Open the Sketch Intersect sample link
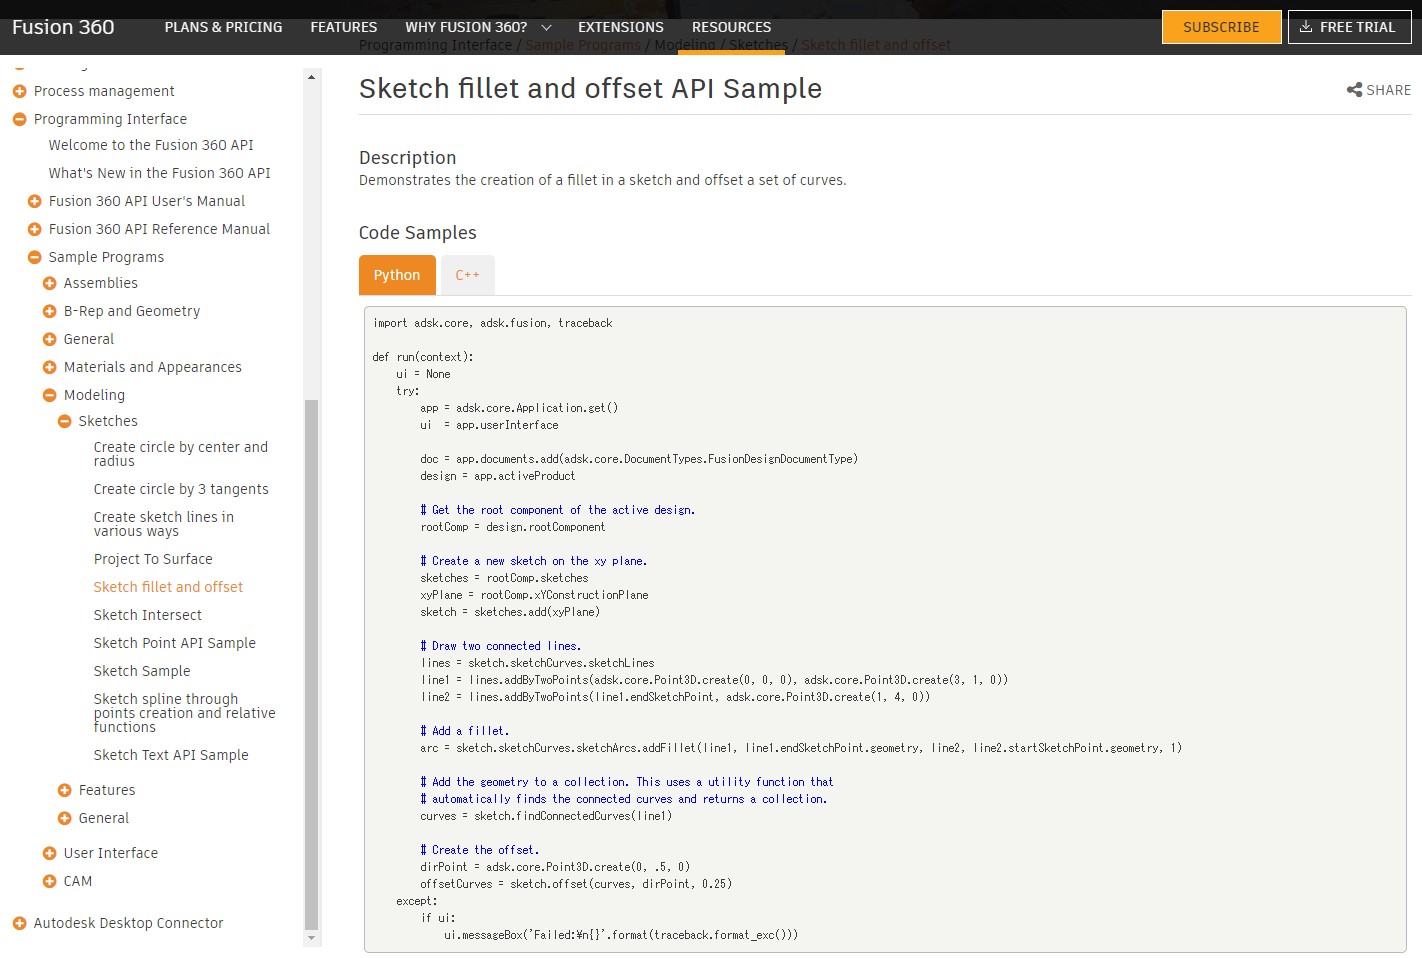Viewport: 1422px width, 958px height. (147, 615)
